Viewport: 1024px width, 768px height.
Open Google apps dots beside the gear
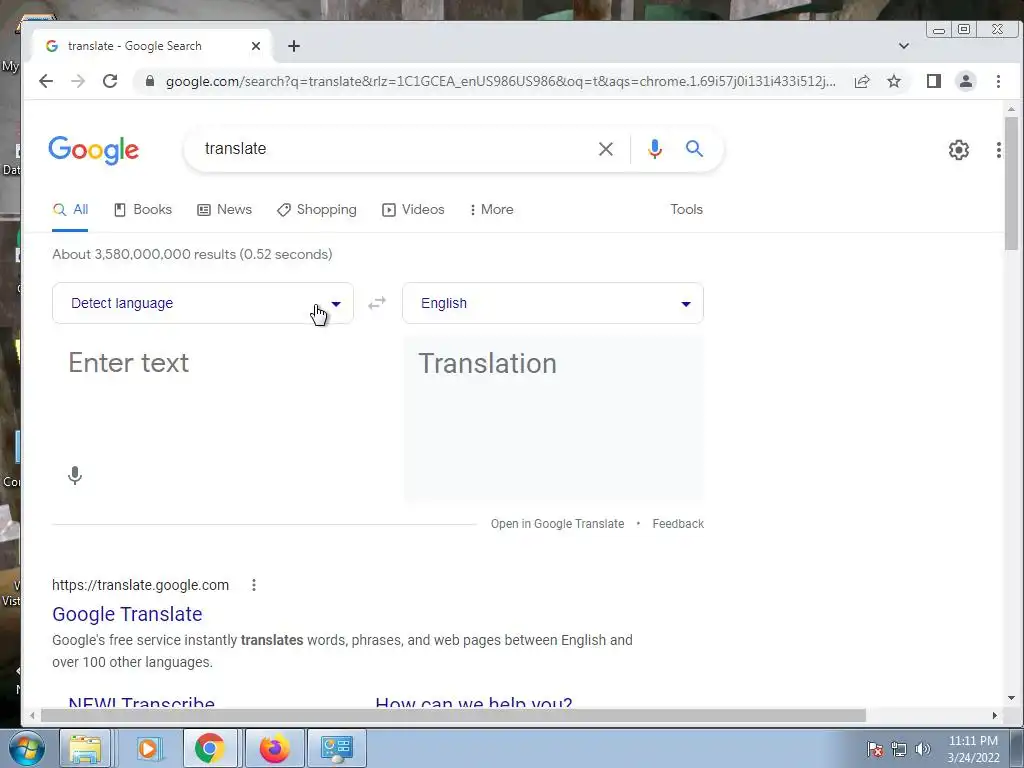coord(999,150)
